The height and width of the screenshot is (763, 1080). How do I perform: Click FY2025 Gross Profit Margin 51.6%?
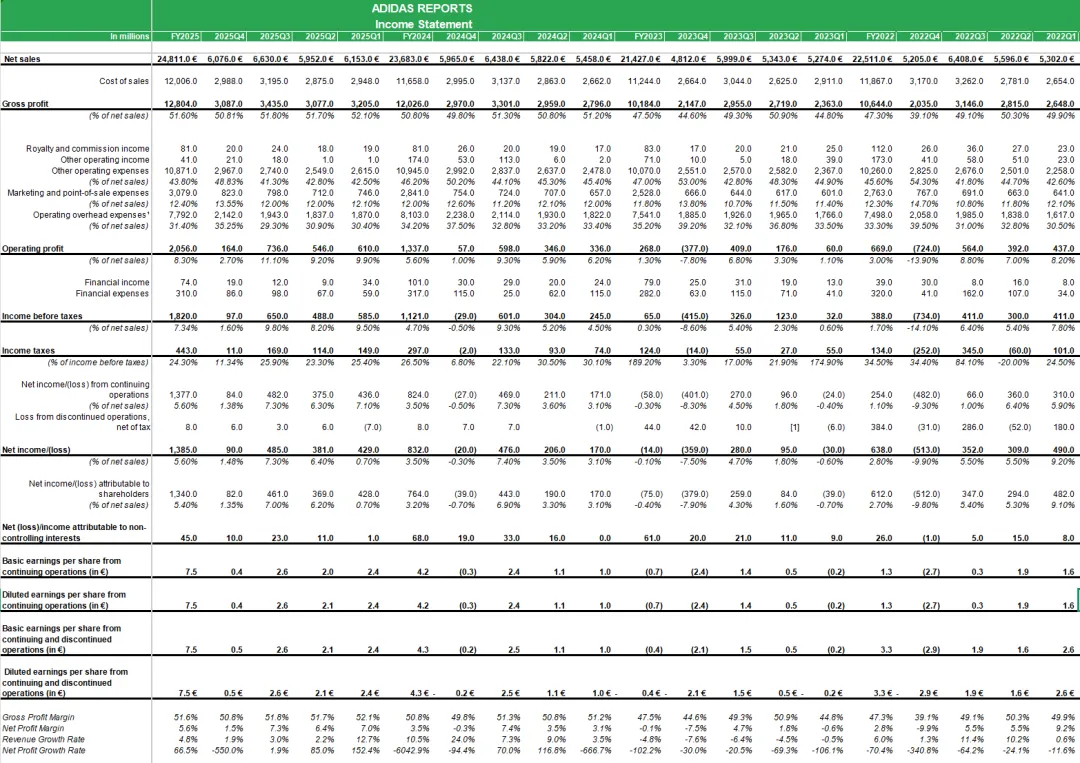pos(185,718)
